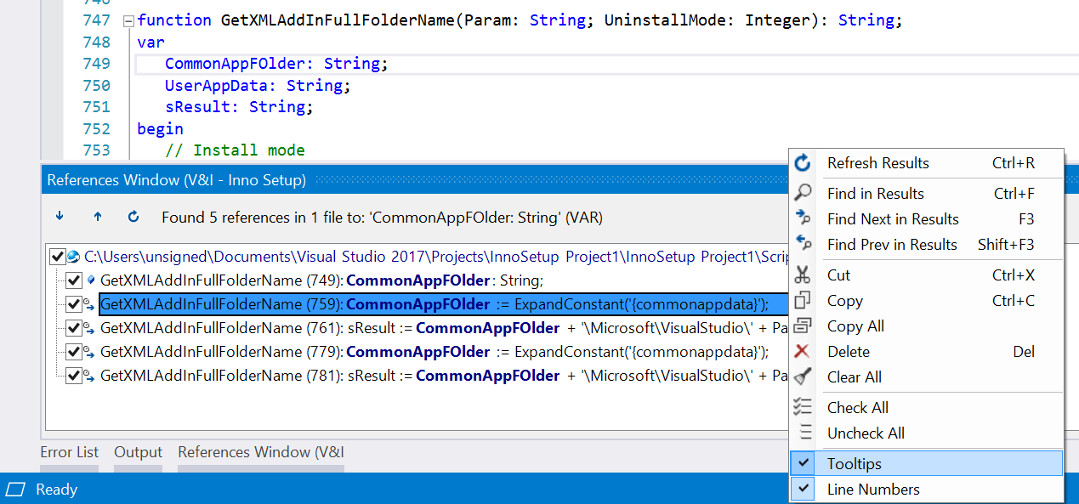Click the 'Ready' status bar text
Viewport: 1079px width, 504px height.
[56, 490]
